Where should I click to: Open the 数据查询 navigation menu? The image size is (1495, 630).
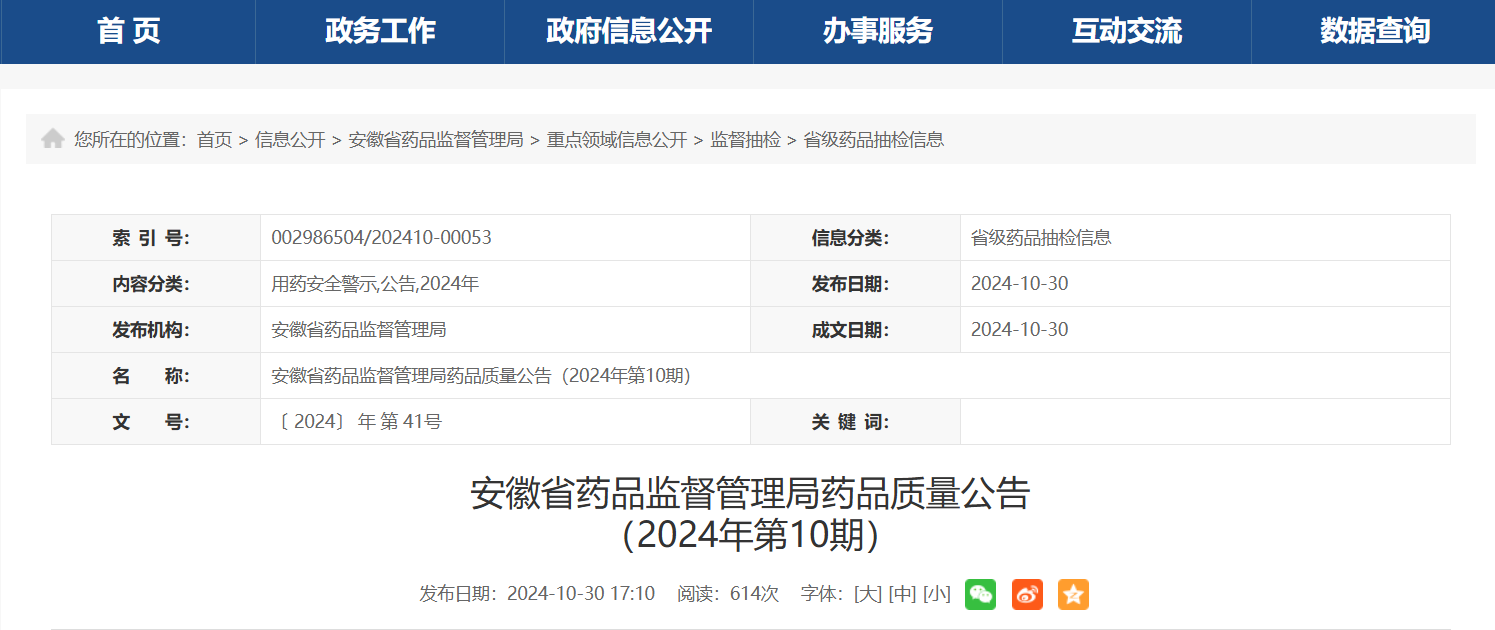pyautogui.click(x=1374, y=31)
